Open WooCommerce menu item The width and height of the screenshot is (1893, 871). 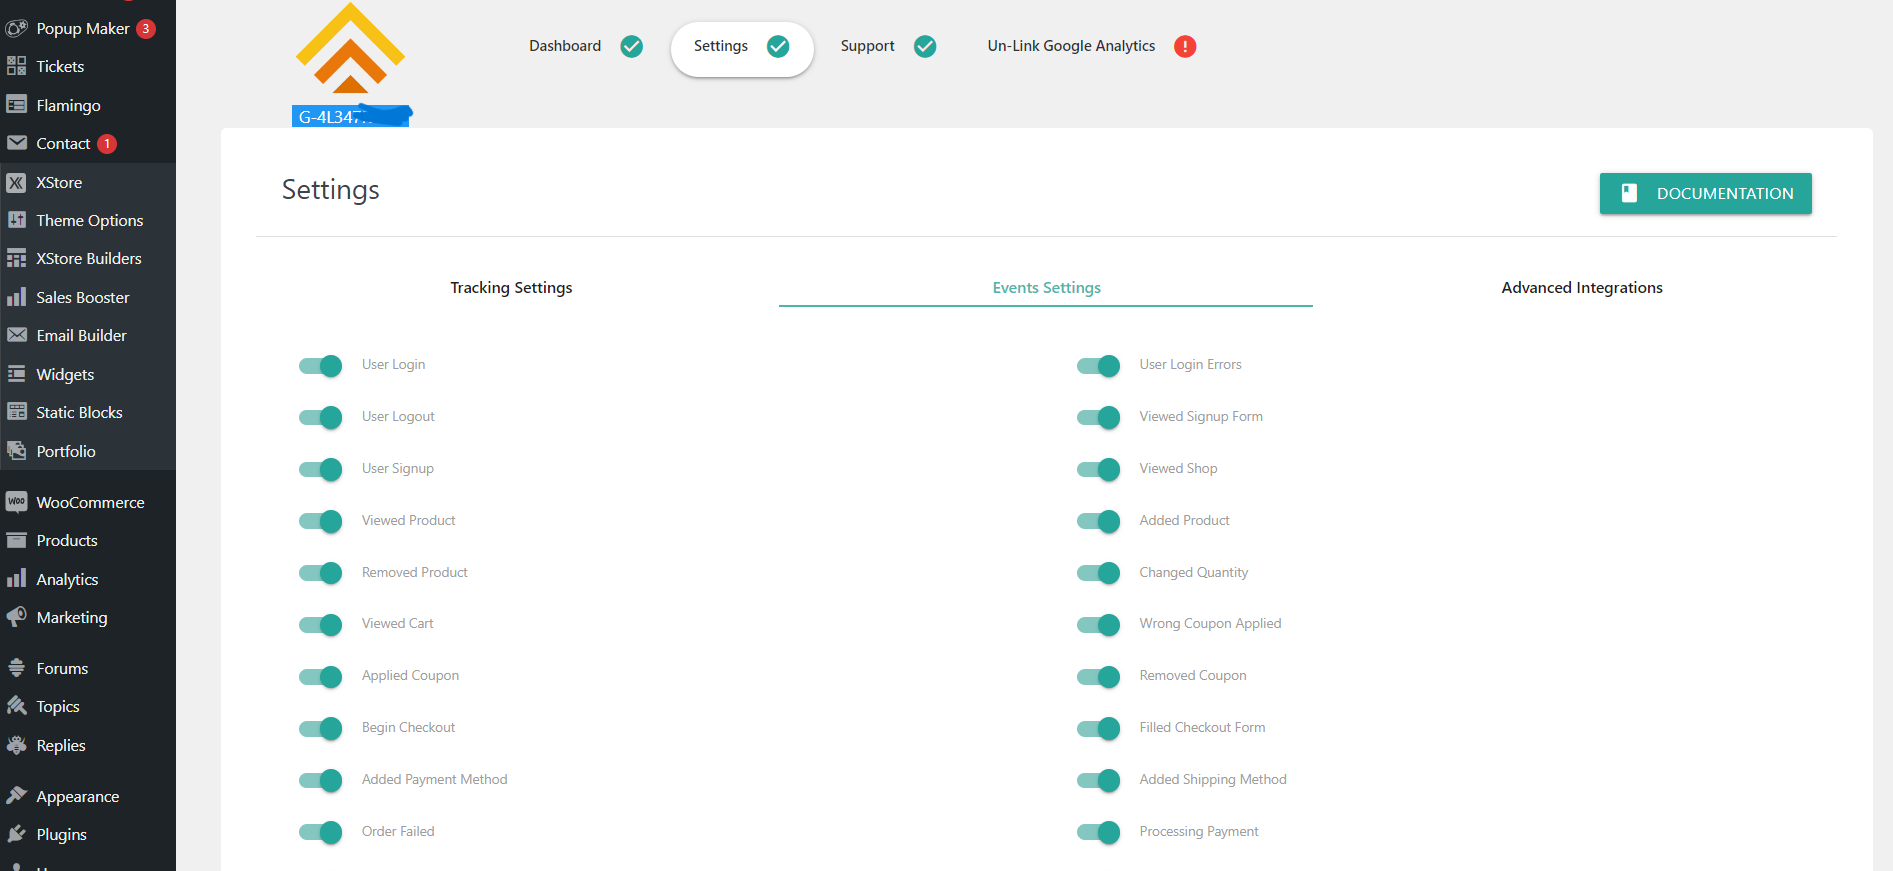point(88,502)
